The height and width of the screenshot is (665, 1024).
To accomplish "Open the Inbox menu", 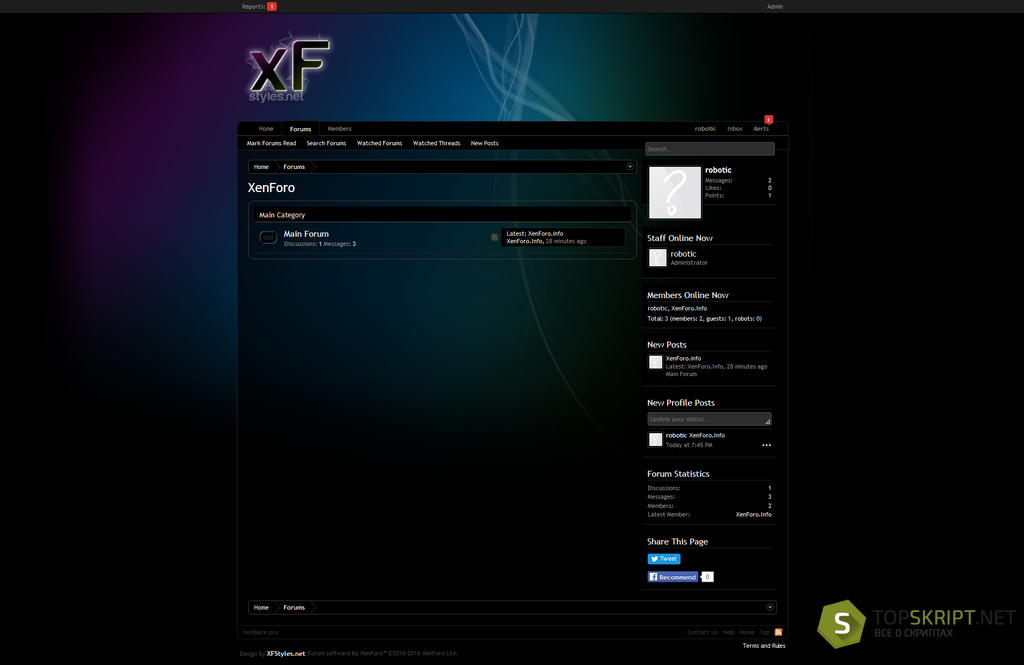I will [735, 129].
